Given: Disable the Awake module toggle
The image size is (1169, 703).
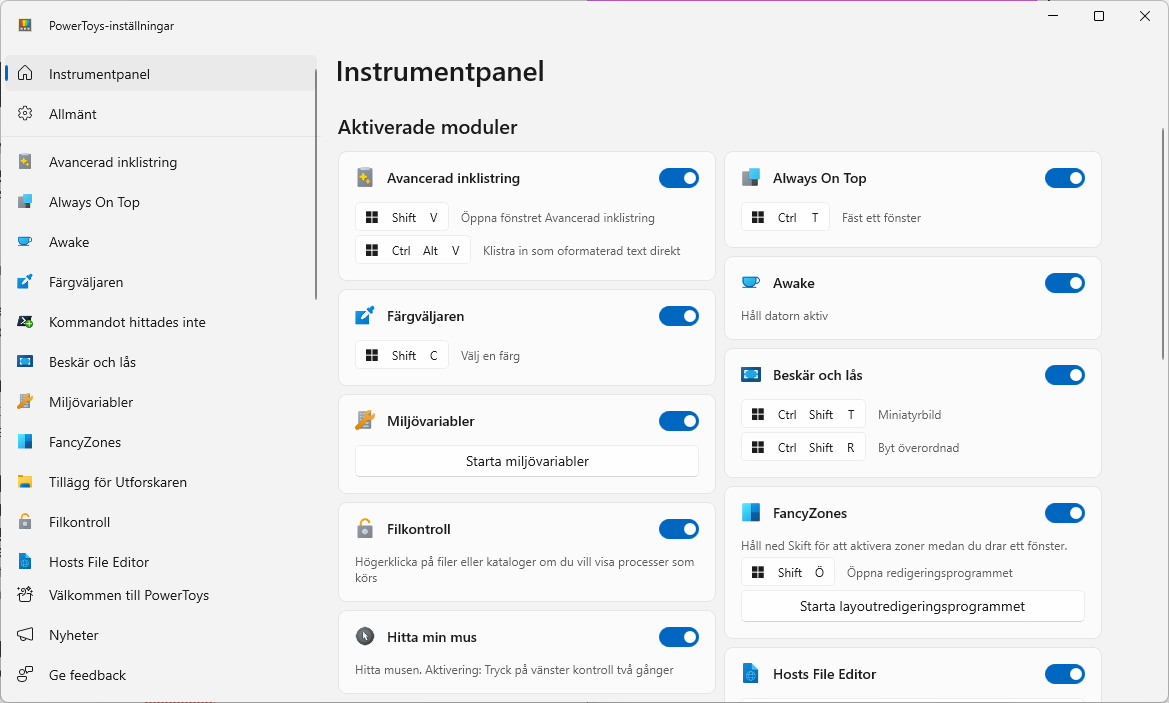Looking at the screenshot, I should (1064, 283).
